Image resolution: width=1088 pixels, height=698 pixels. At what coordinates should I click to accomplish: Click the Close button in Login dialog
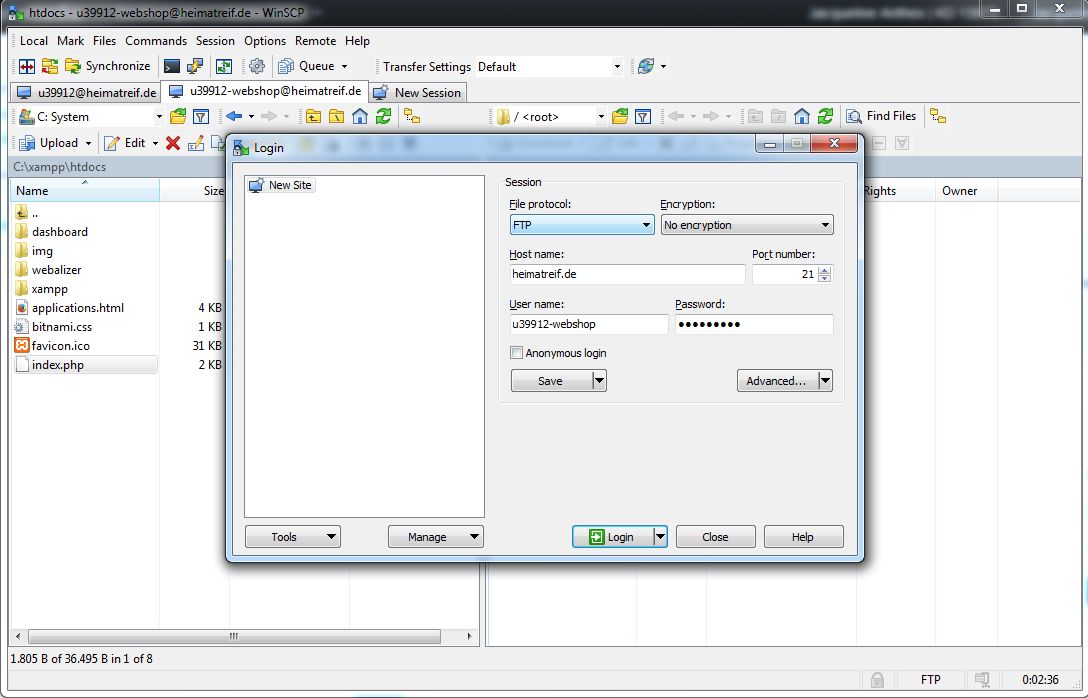point(715,537)
